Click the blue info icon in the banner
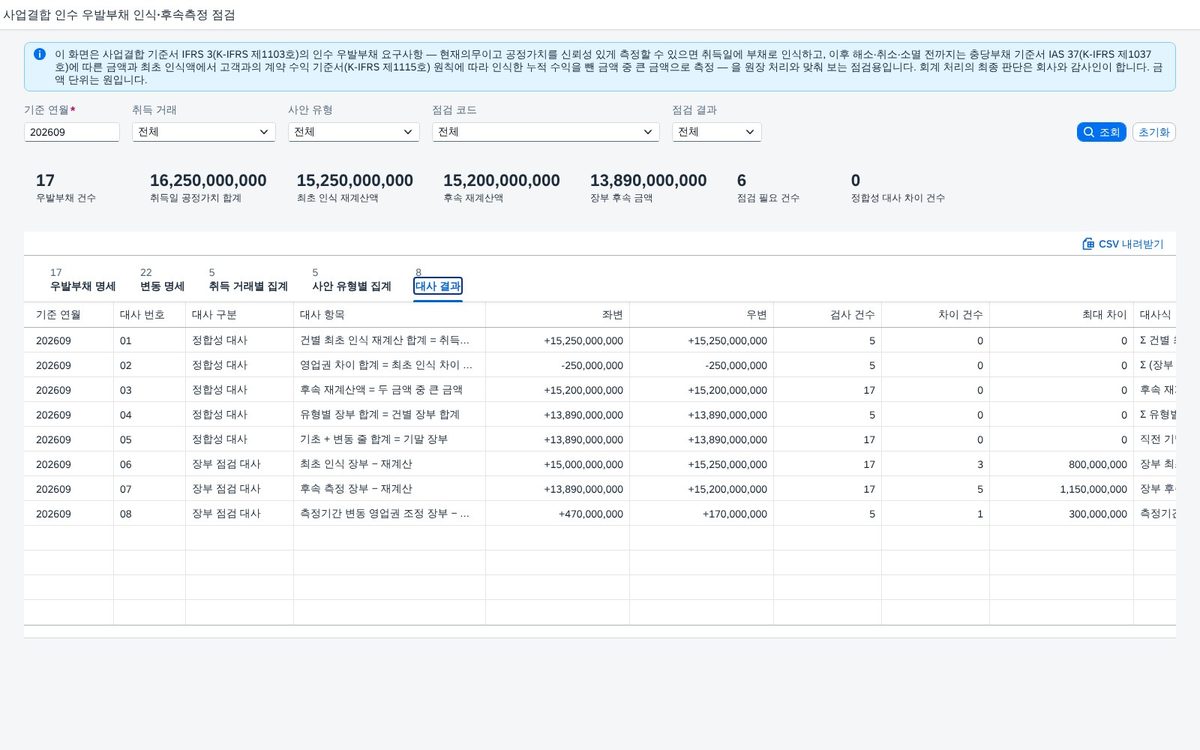The width and height of the screenshot is (1200, 750). pyautogui.click(x=40, y=54)
